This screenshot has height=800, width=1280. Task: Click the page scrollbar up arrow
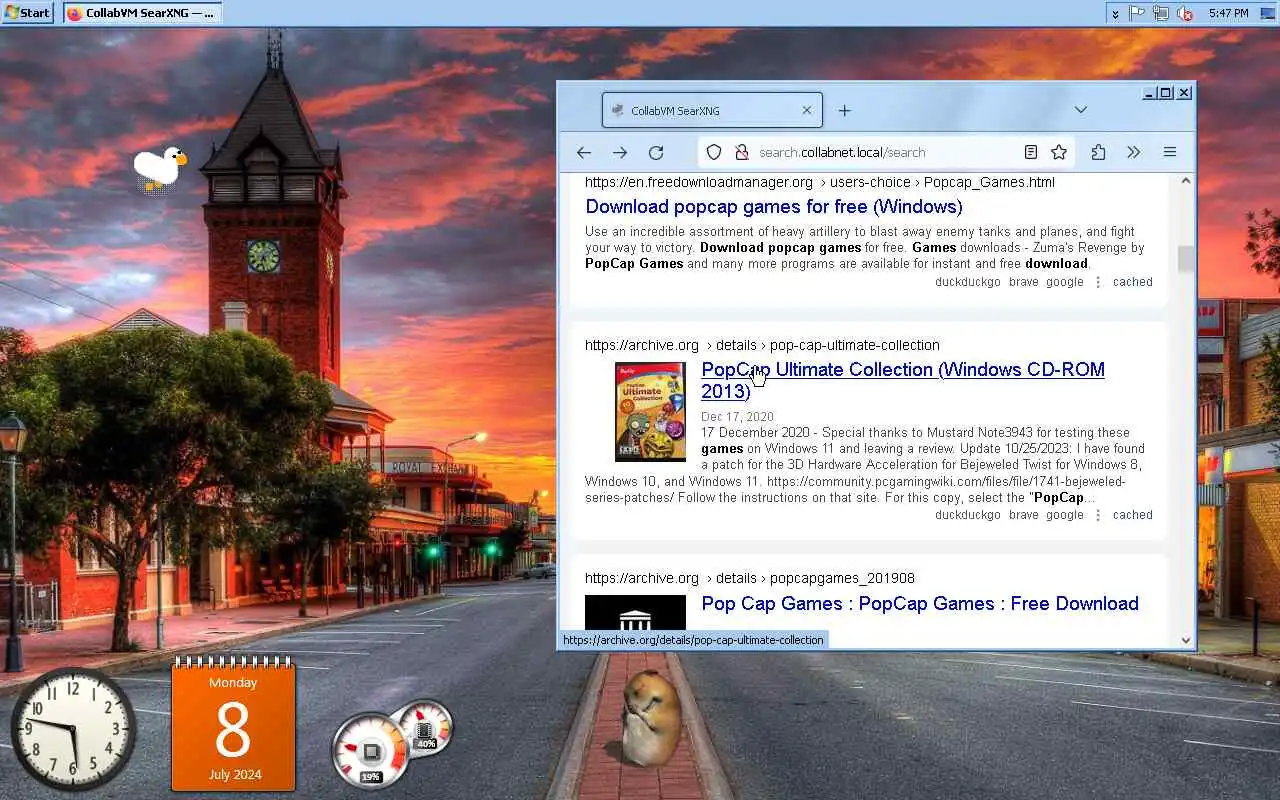[1186, 181]
